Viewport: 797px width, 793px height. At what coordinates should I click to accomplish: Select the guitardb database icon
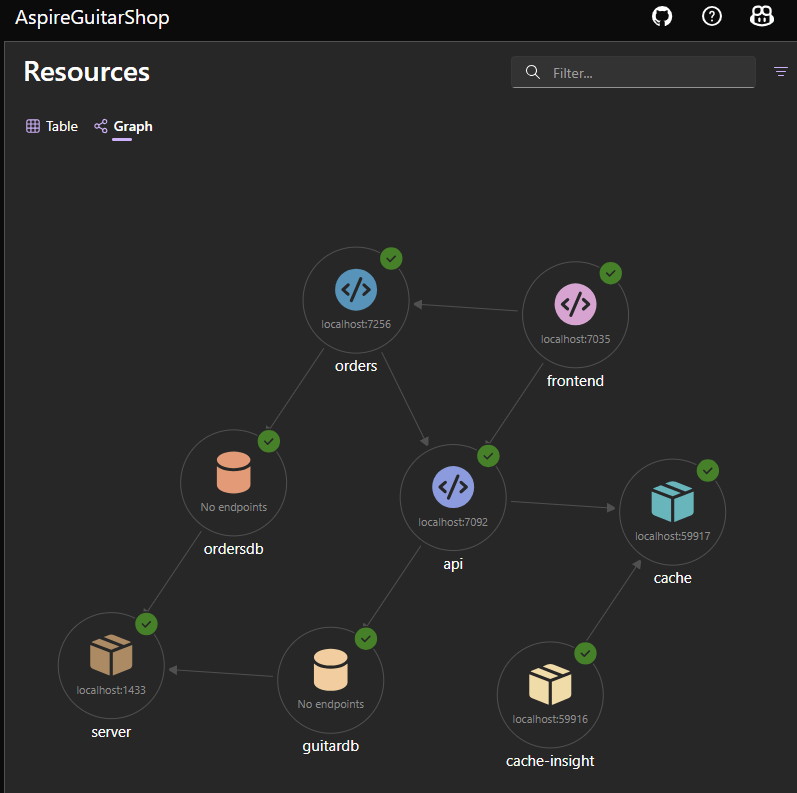click(331, 669)
